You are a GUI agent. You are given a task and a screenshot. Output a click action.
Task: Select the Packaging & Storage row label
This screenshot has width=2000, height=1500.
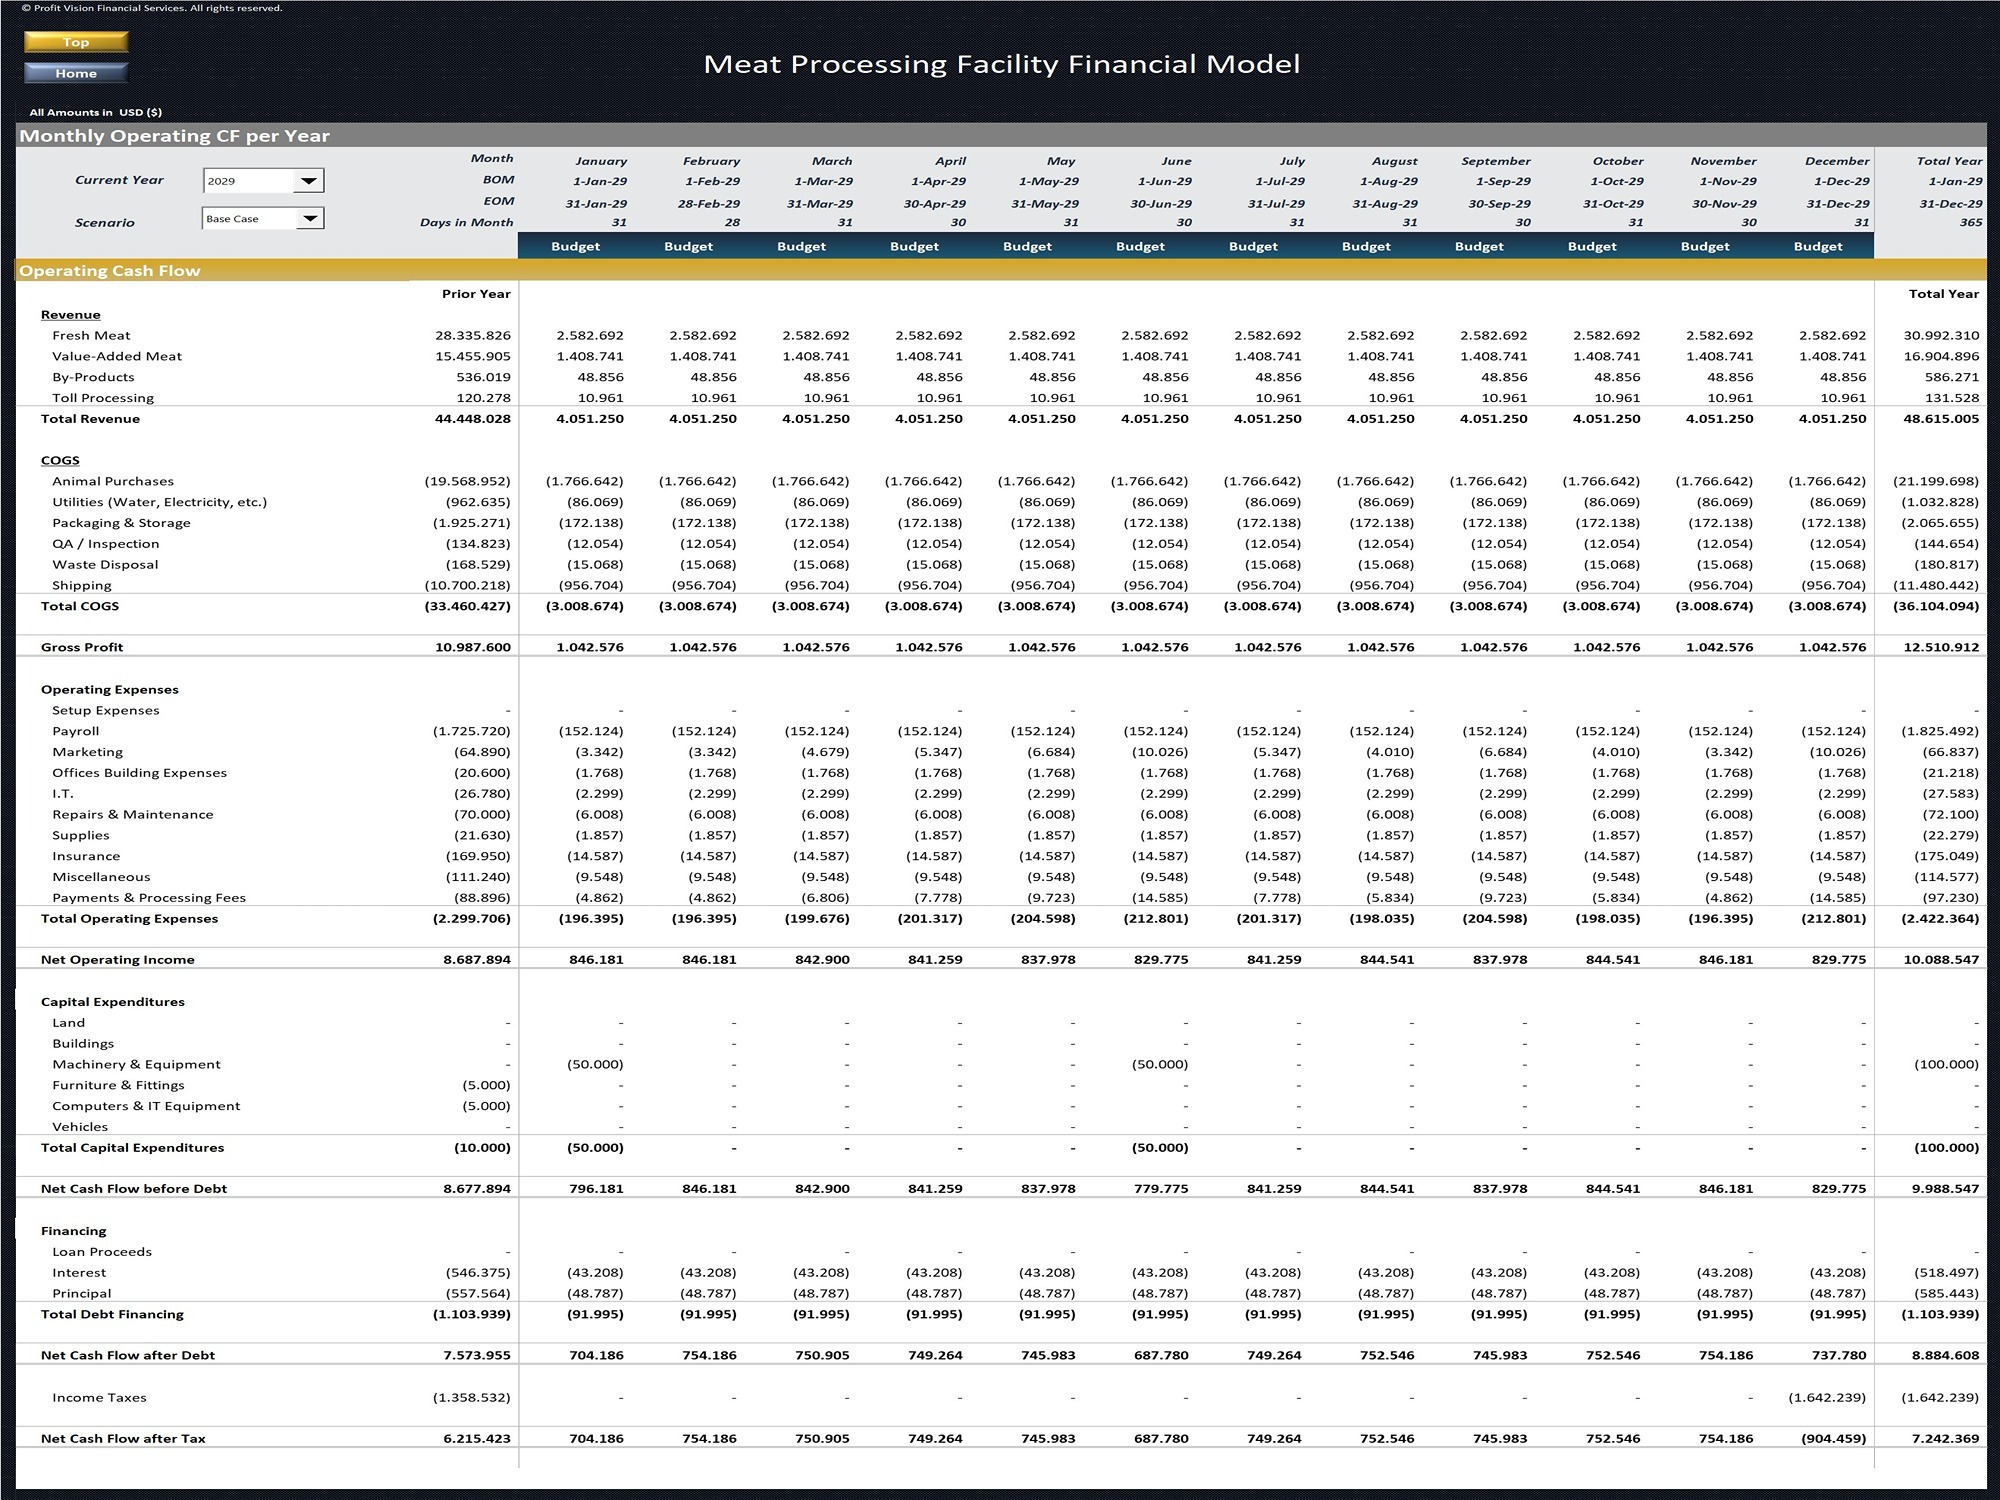coord(121,523)
